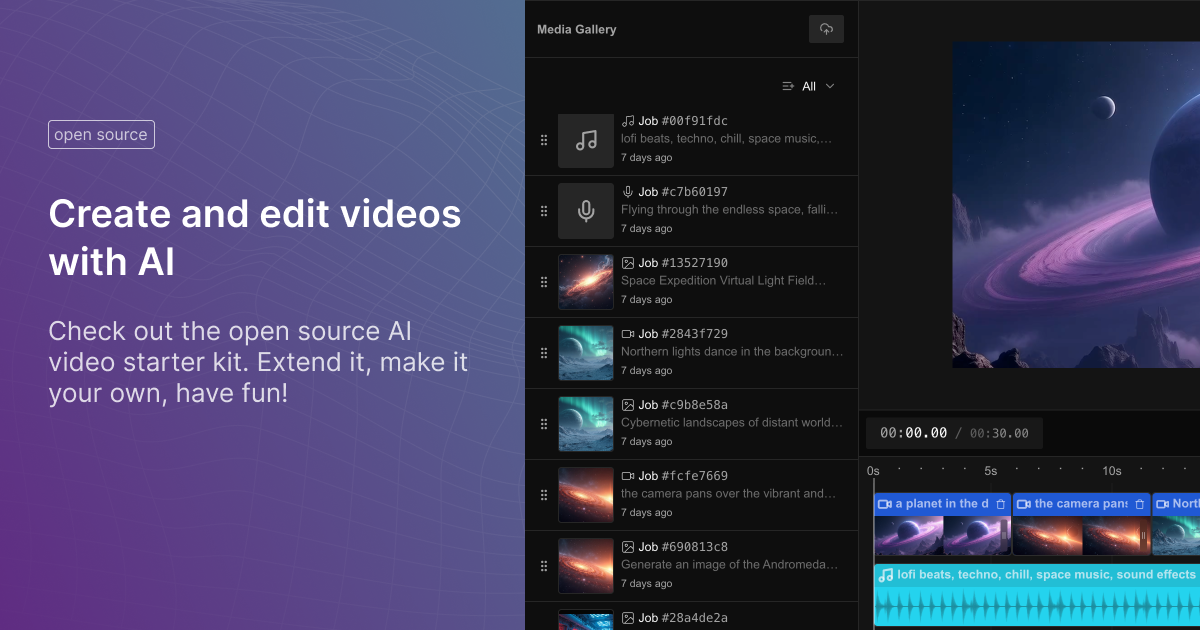Screen dimensions: 1200x630
Task: Upload media using the cloud upload icon
Action: tap(826, 29)
